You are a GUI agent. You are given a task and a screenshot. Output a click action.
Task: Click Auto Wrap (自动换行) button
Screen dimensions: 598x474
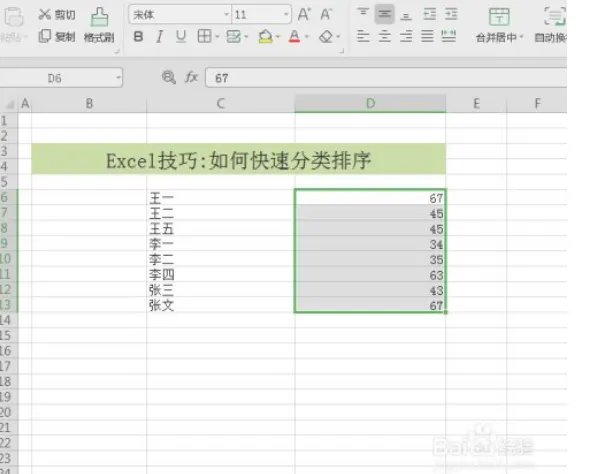[x=551, y=25]
